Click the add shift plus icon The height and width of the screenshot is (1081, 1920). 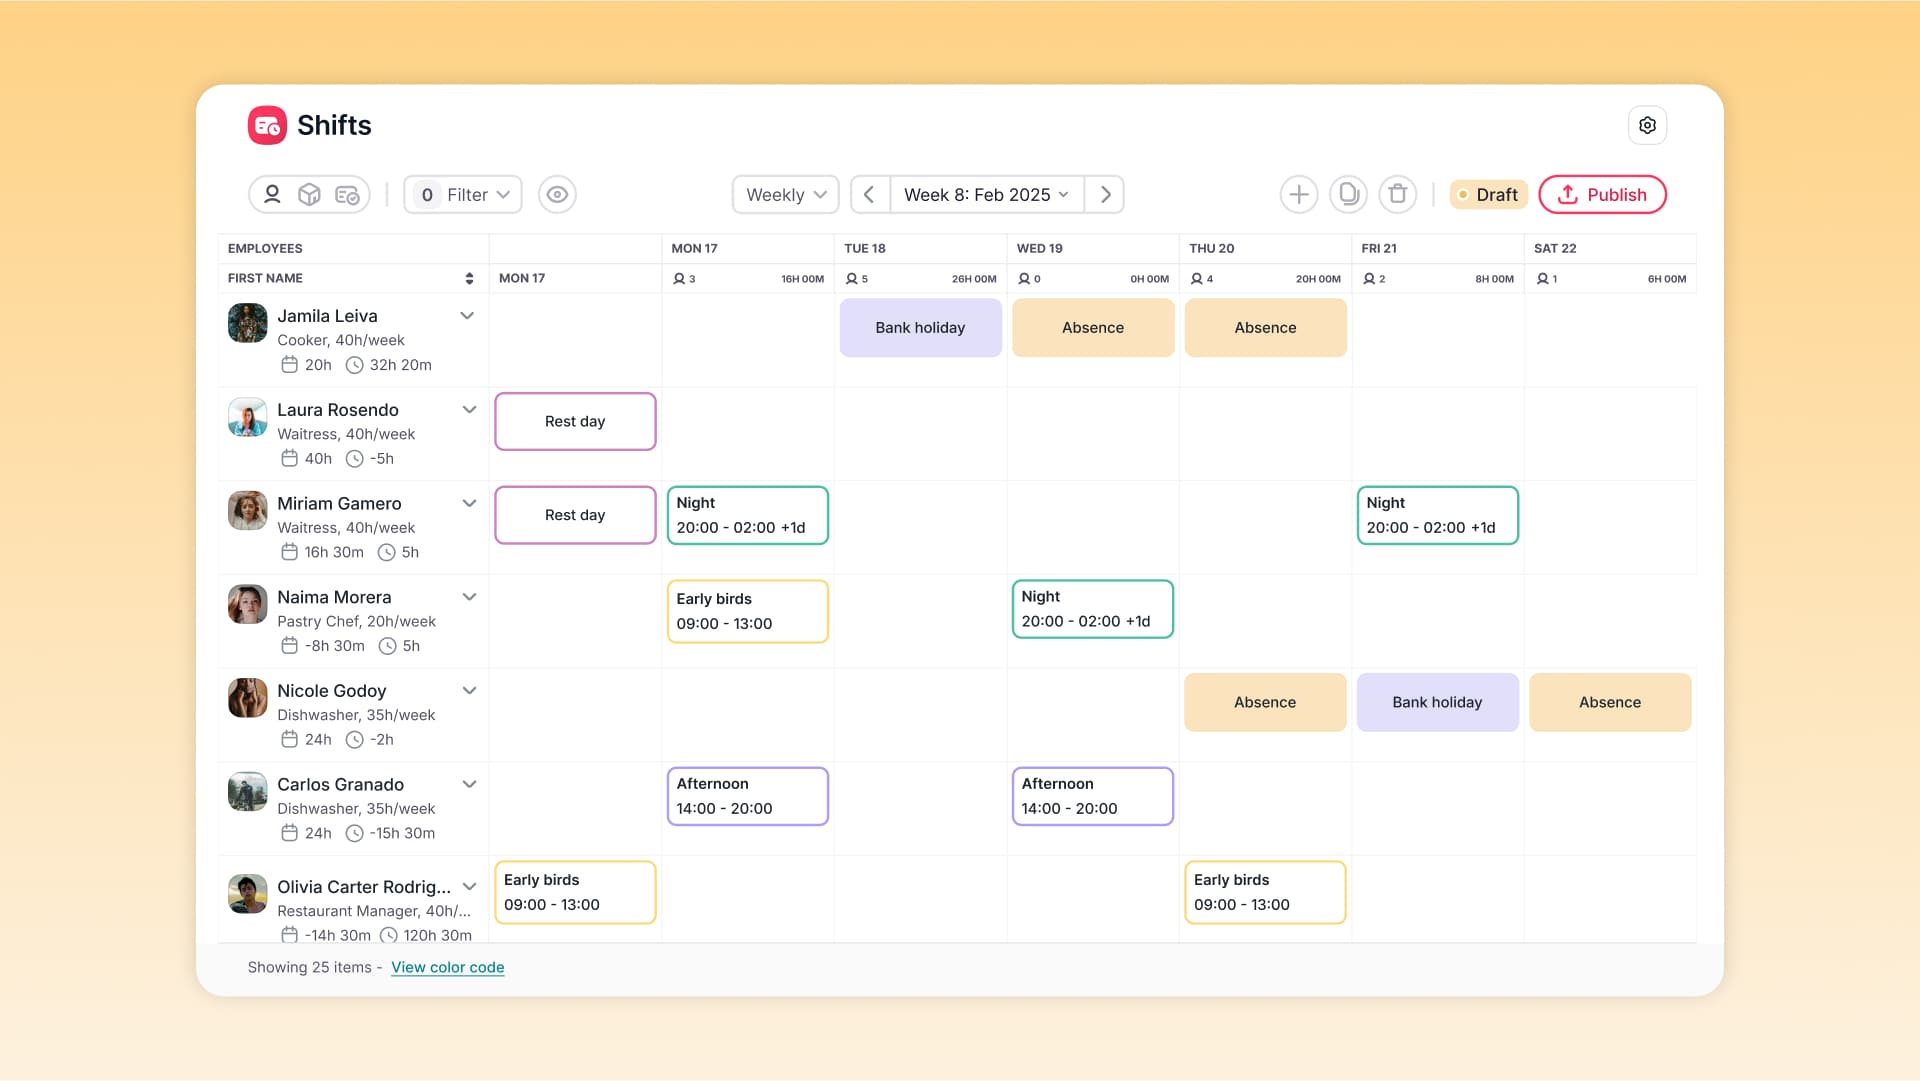(x=1298, y=194)
